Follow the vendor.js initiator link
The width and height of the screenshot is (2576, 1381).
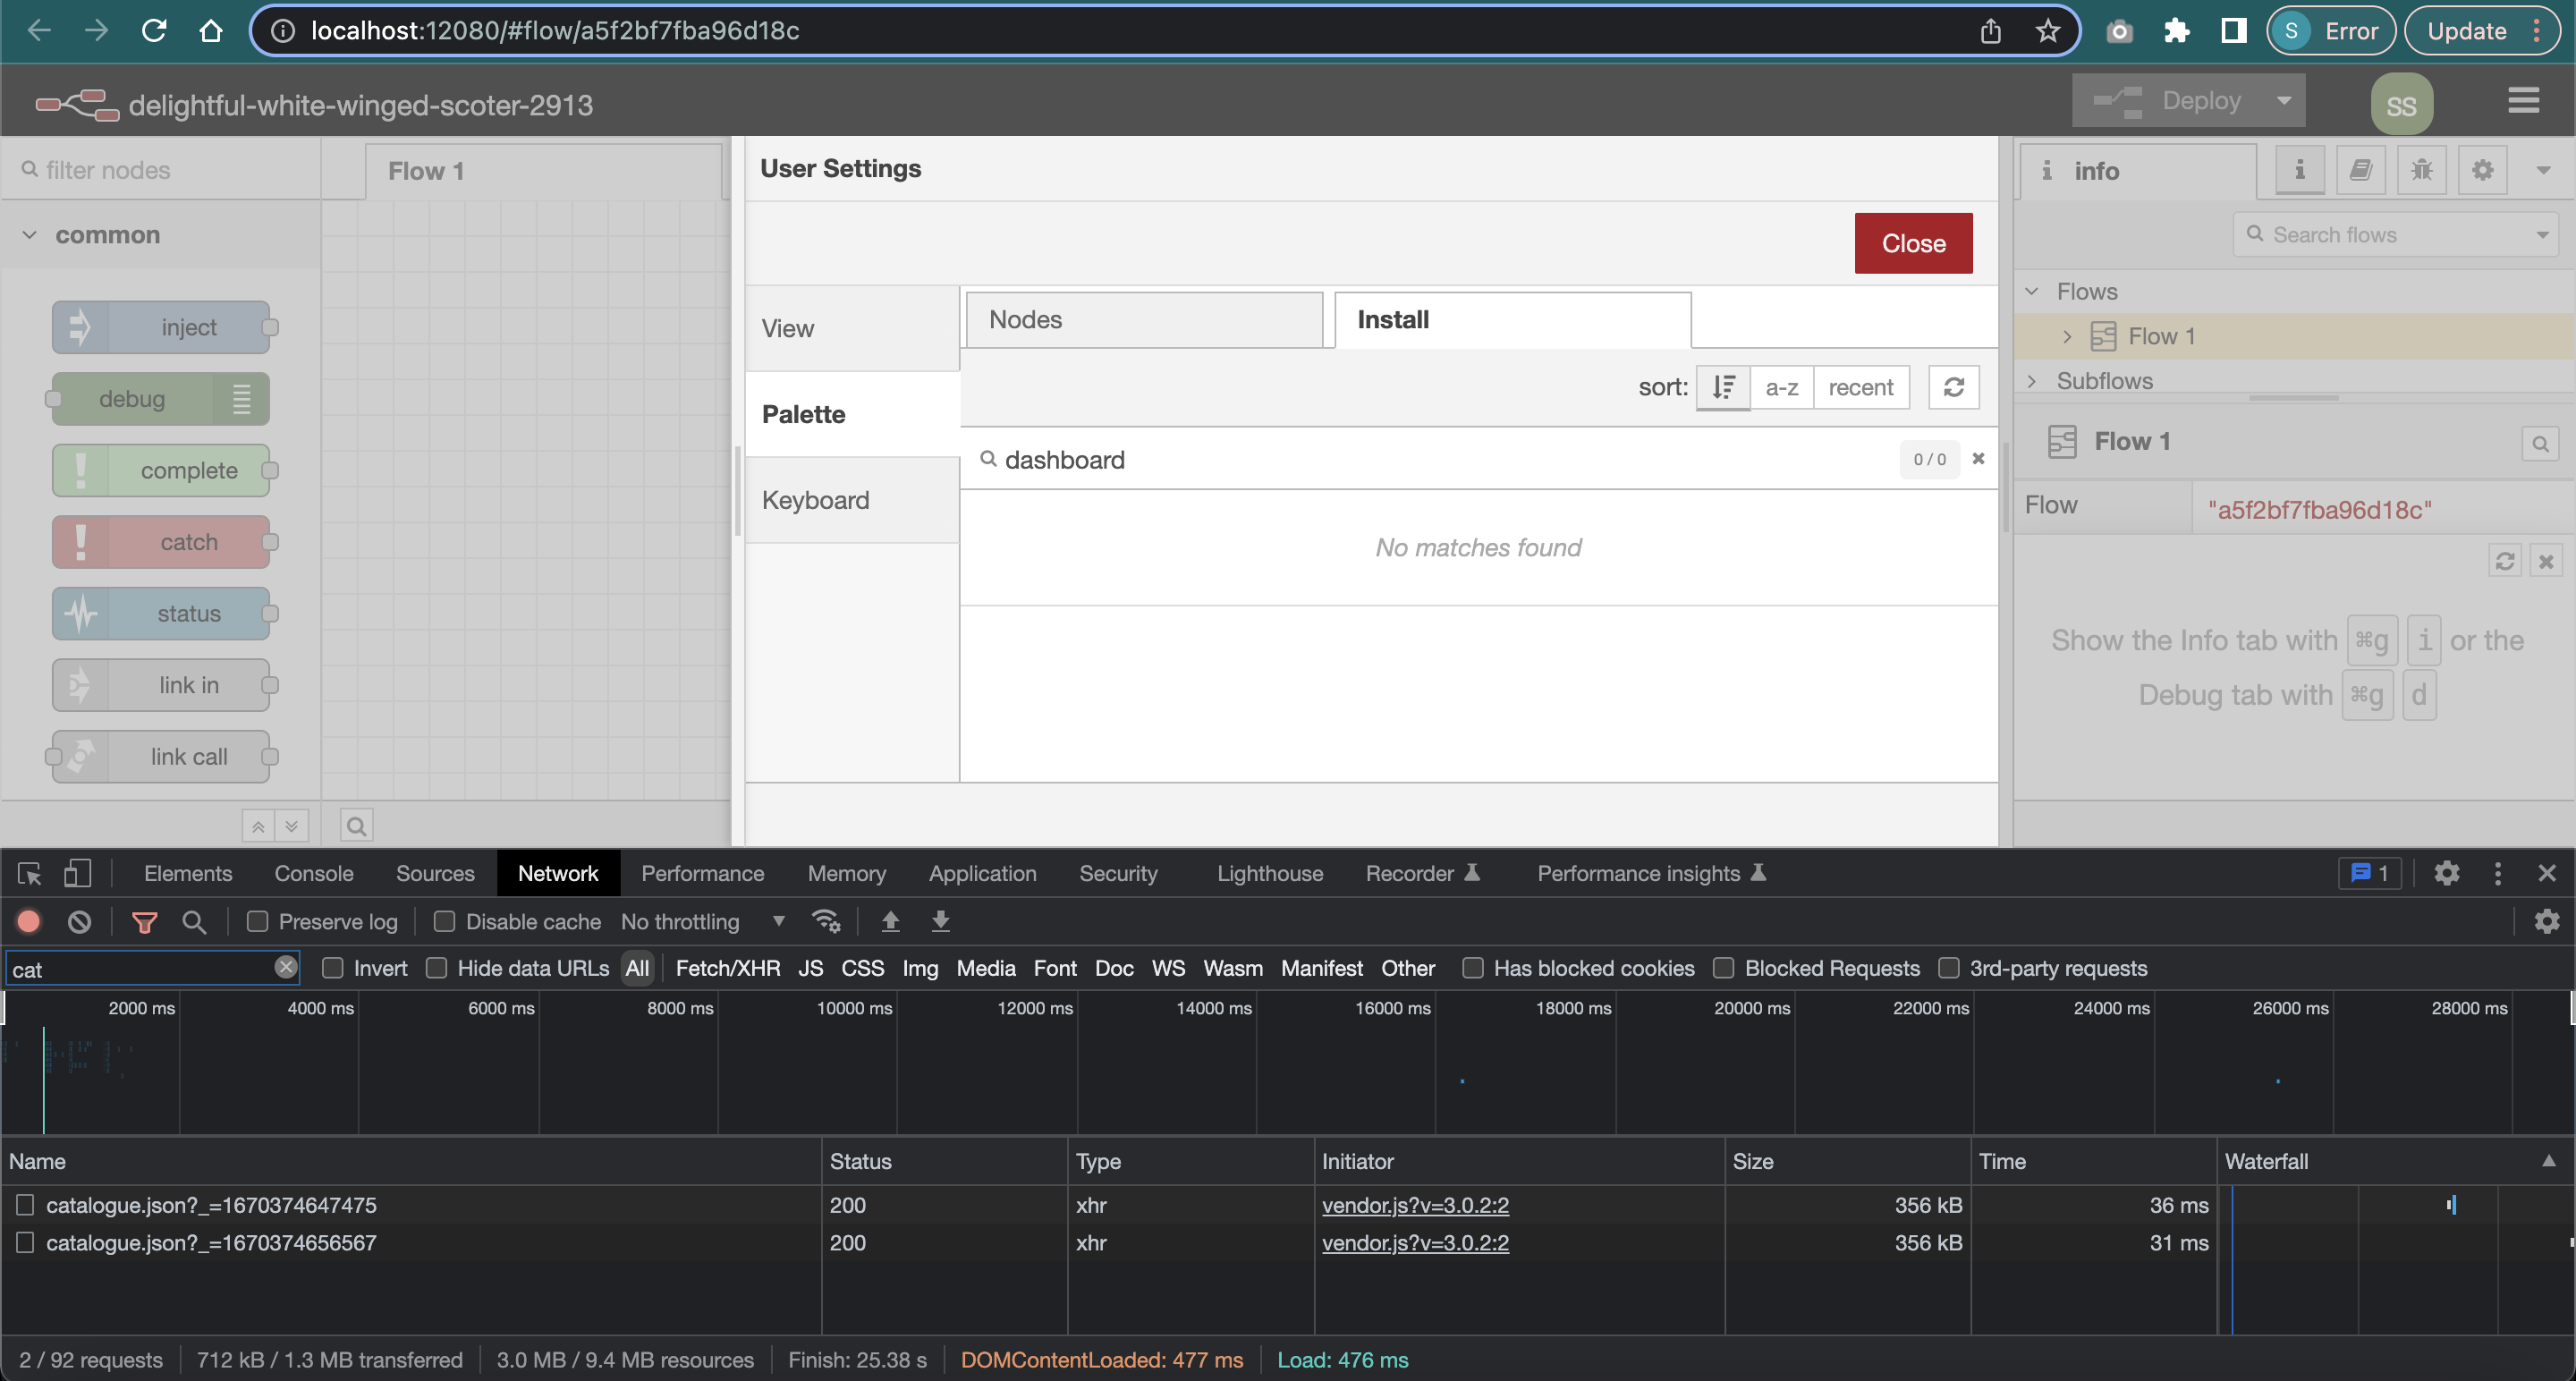pos(1415,1205)
